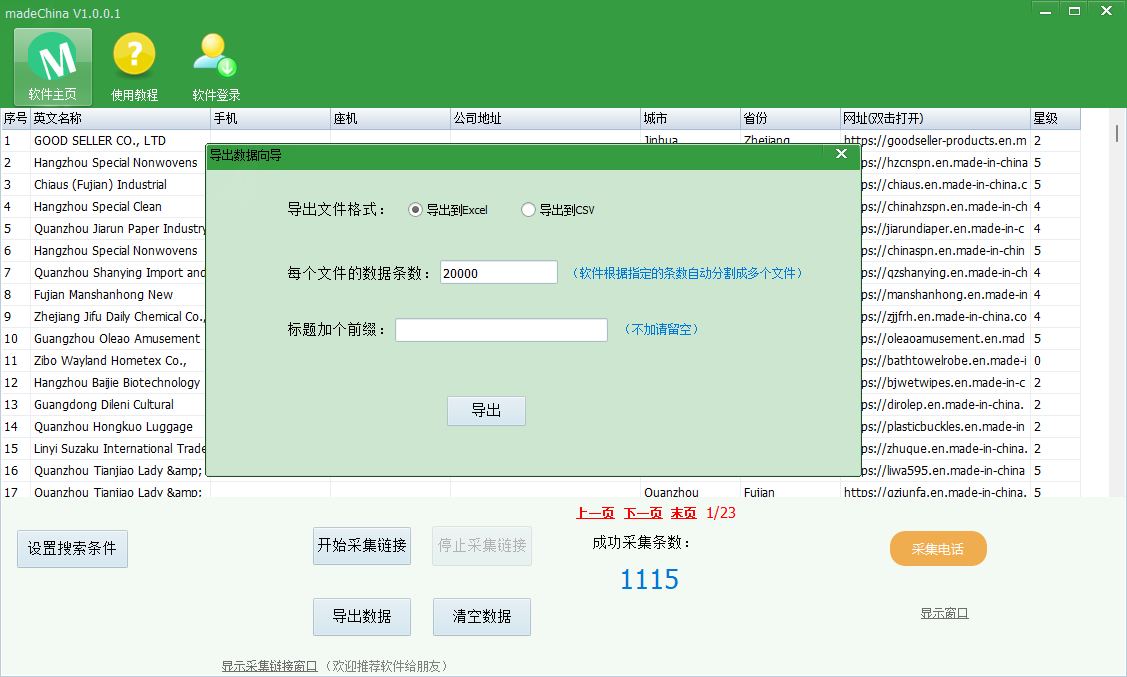1127x677 pixels.
Task: Click Quanzhou city cell in row 17
Action: point(691,490)
